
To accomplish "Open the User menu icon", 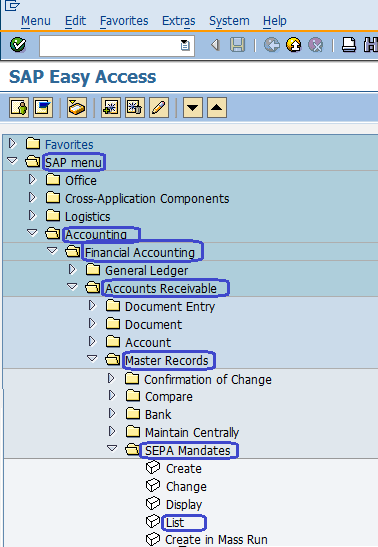I will (x=19, y=107).
